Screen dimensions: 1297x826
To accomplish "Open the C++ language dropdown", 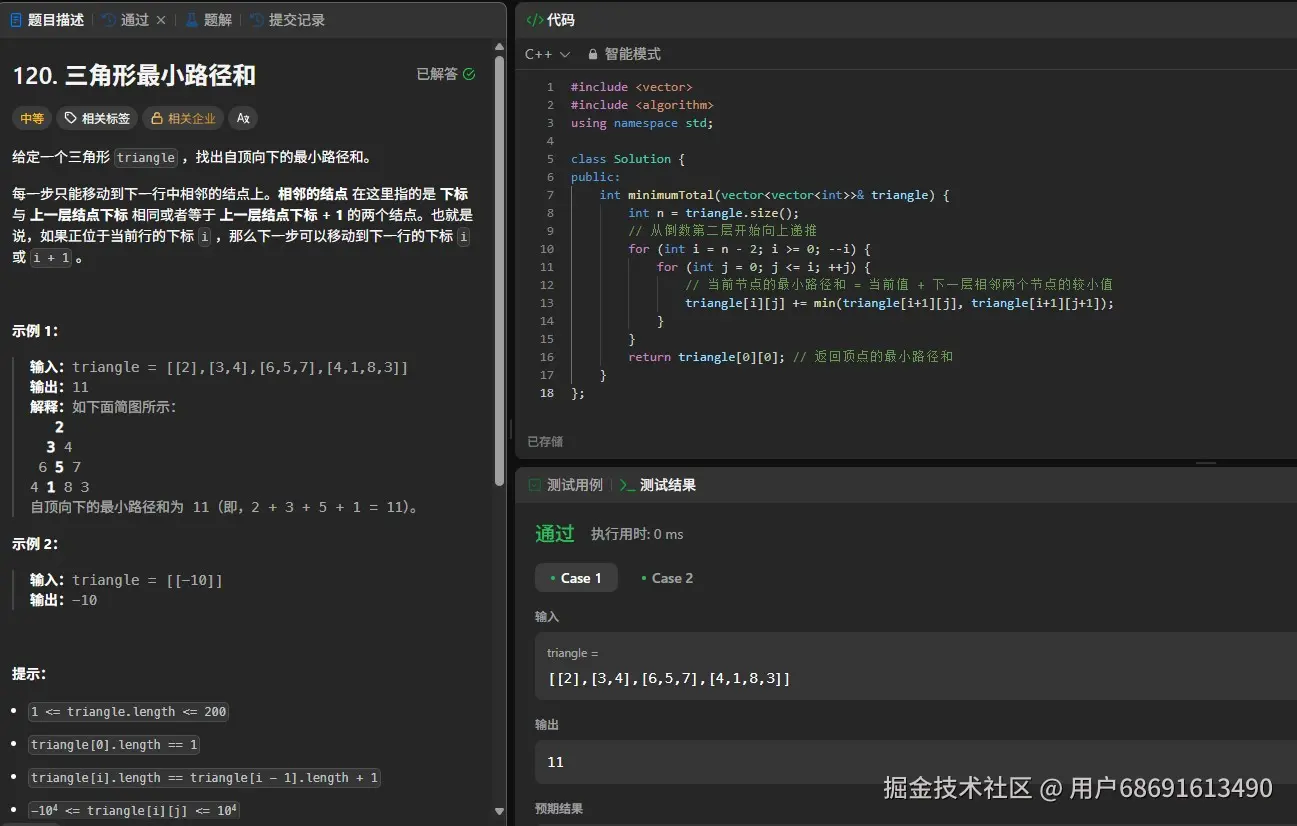I will [547, 54].
